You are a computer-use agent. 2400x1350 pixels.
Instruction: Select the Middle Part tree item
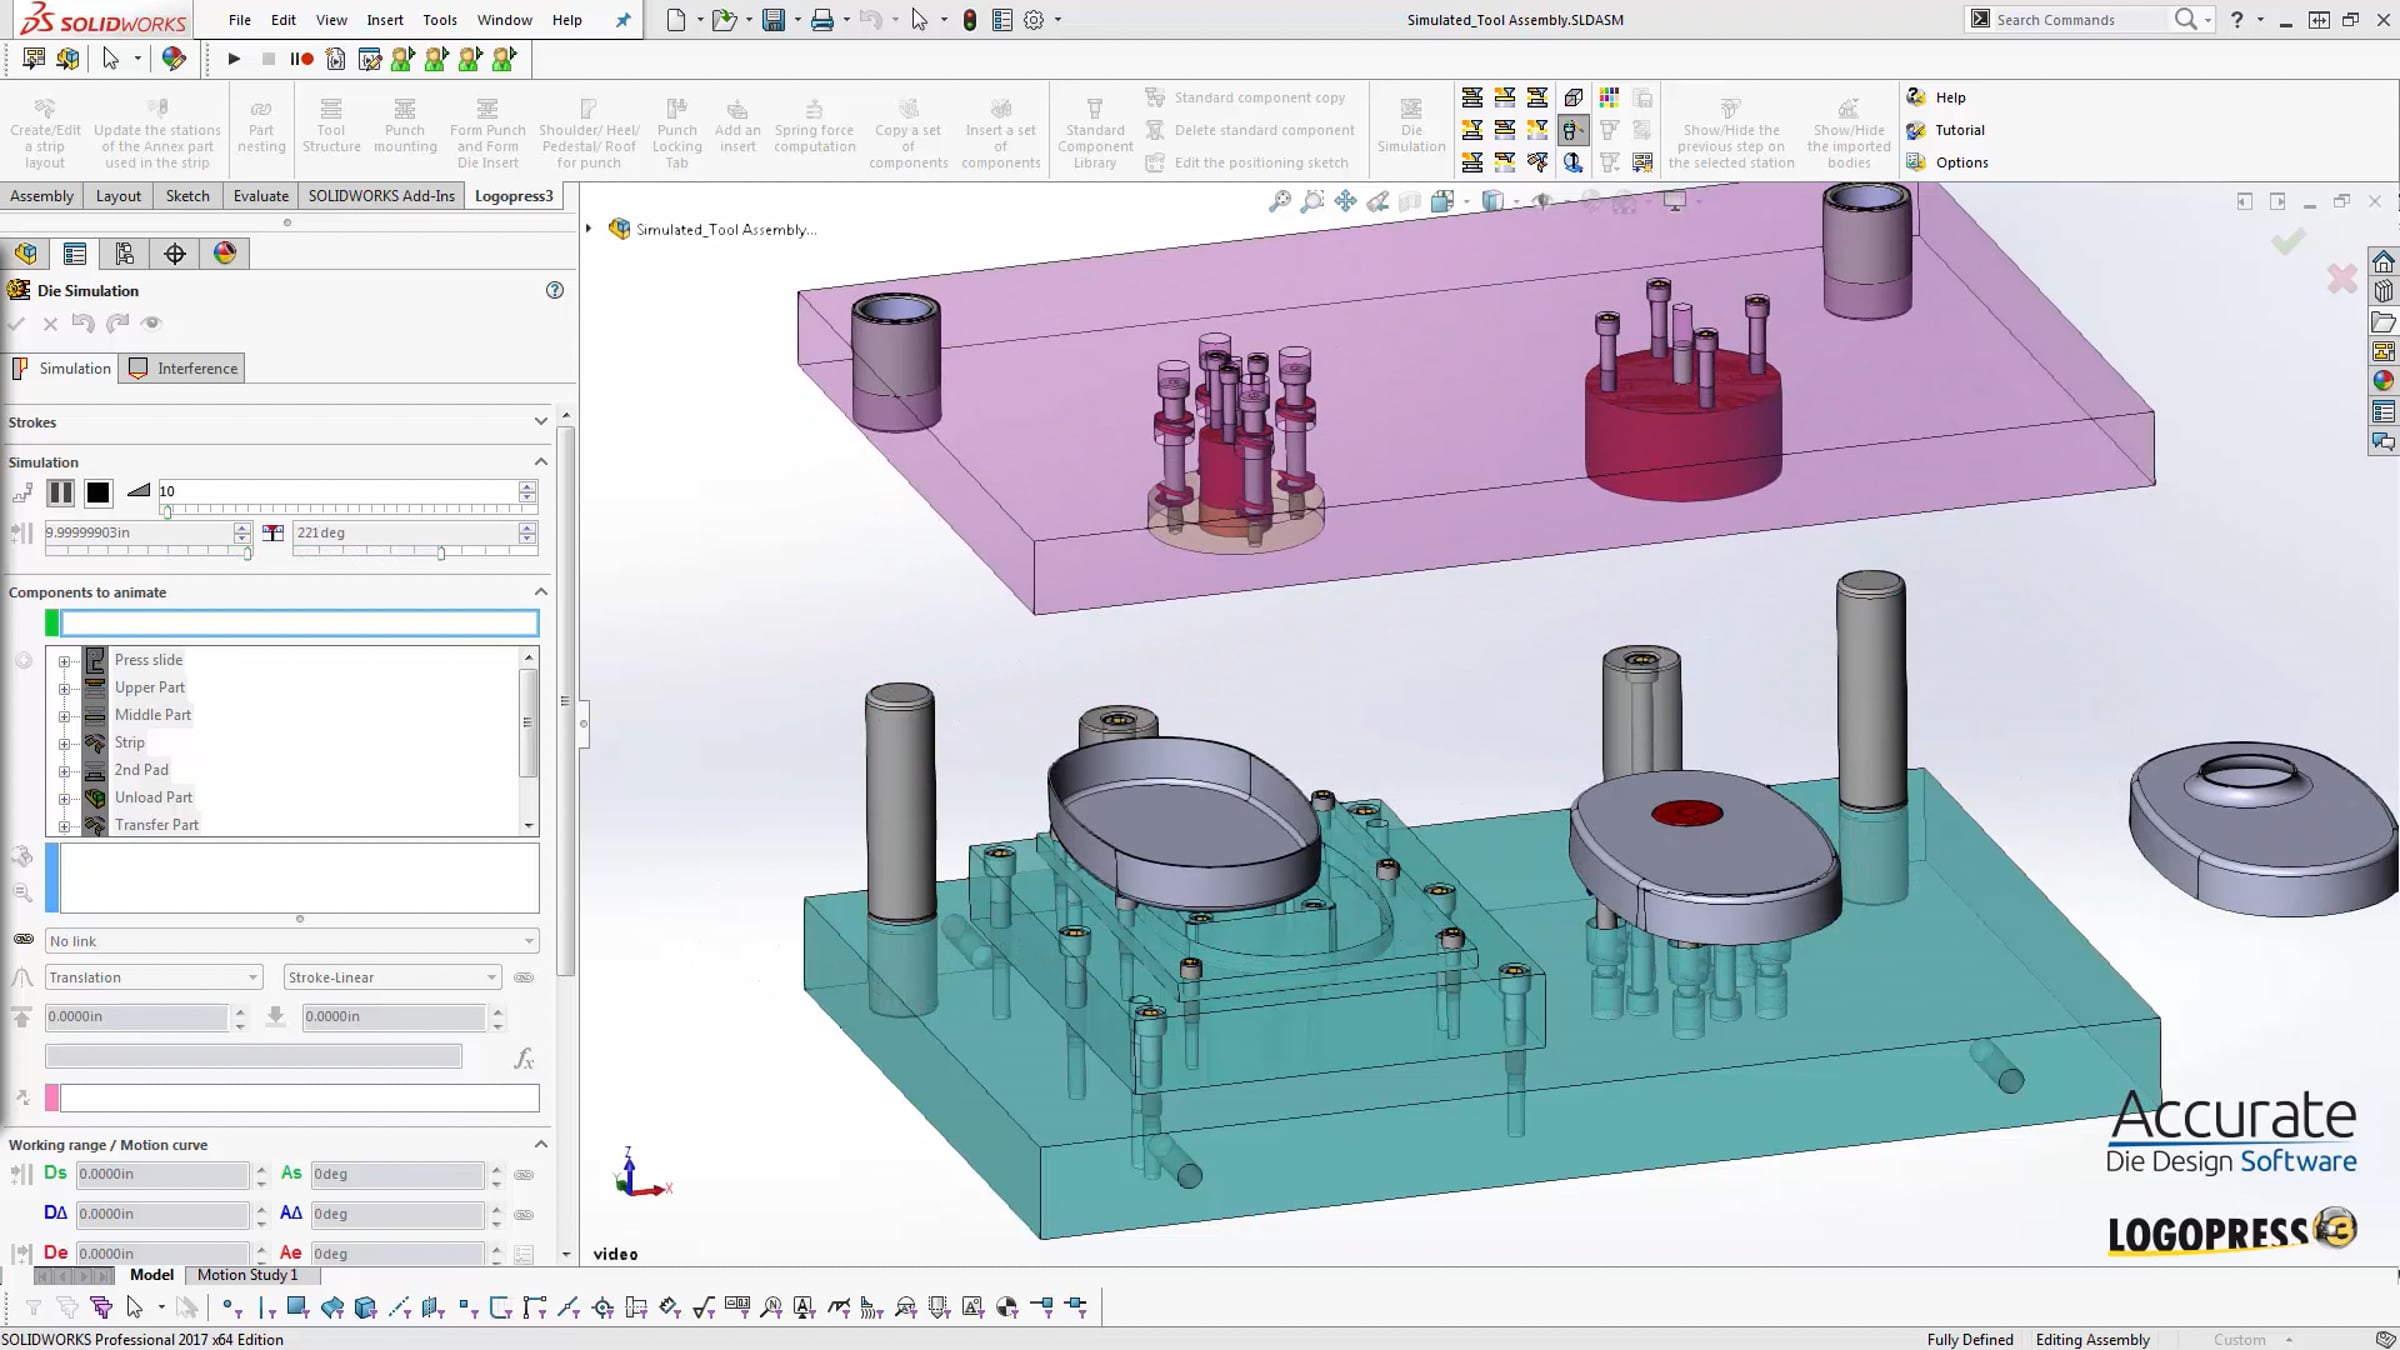(152, 715)
